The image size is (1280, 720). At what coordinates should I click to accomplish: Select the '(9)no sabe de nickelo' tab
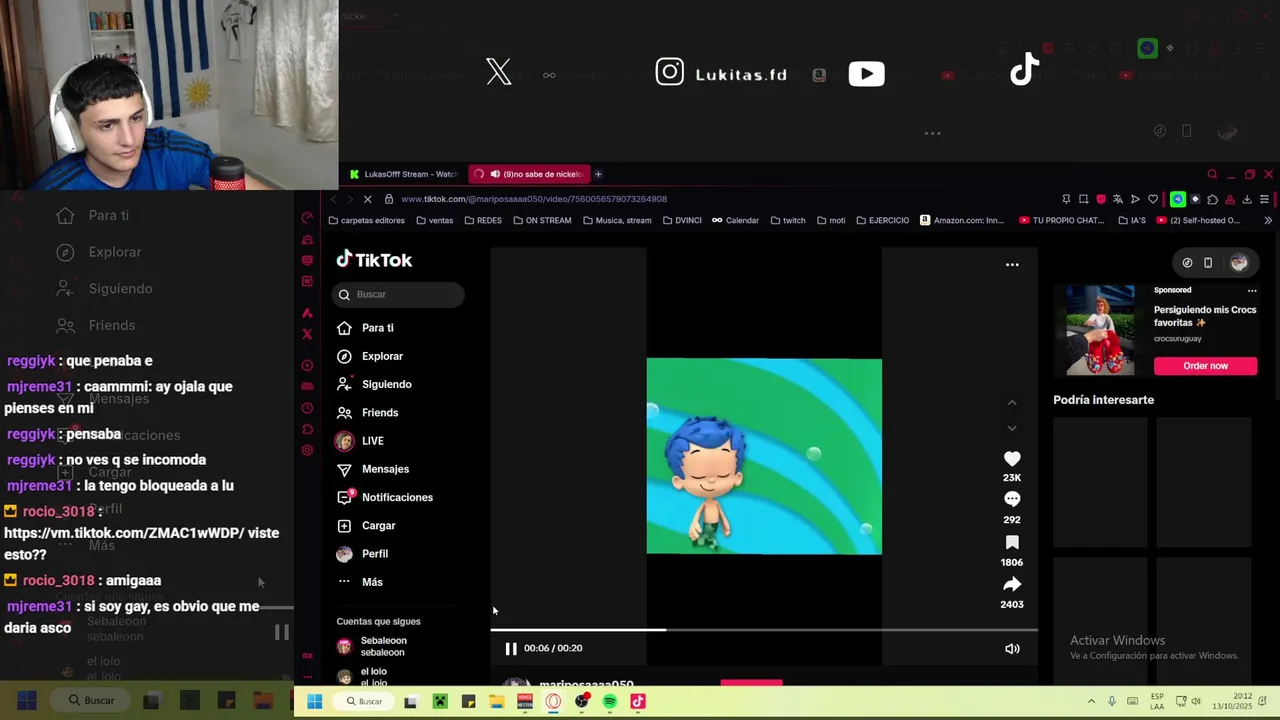[530, 174]
